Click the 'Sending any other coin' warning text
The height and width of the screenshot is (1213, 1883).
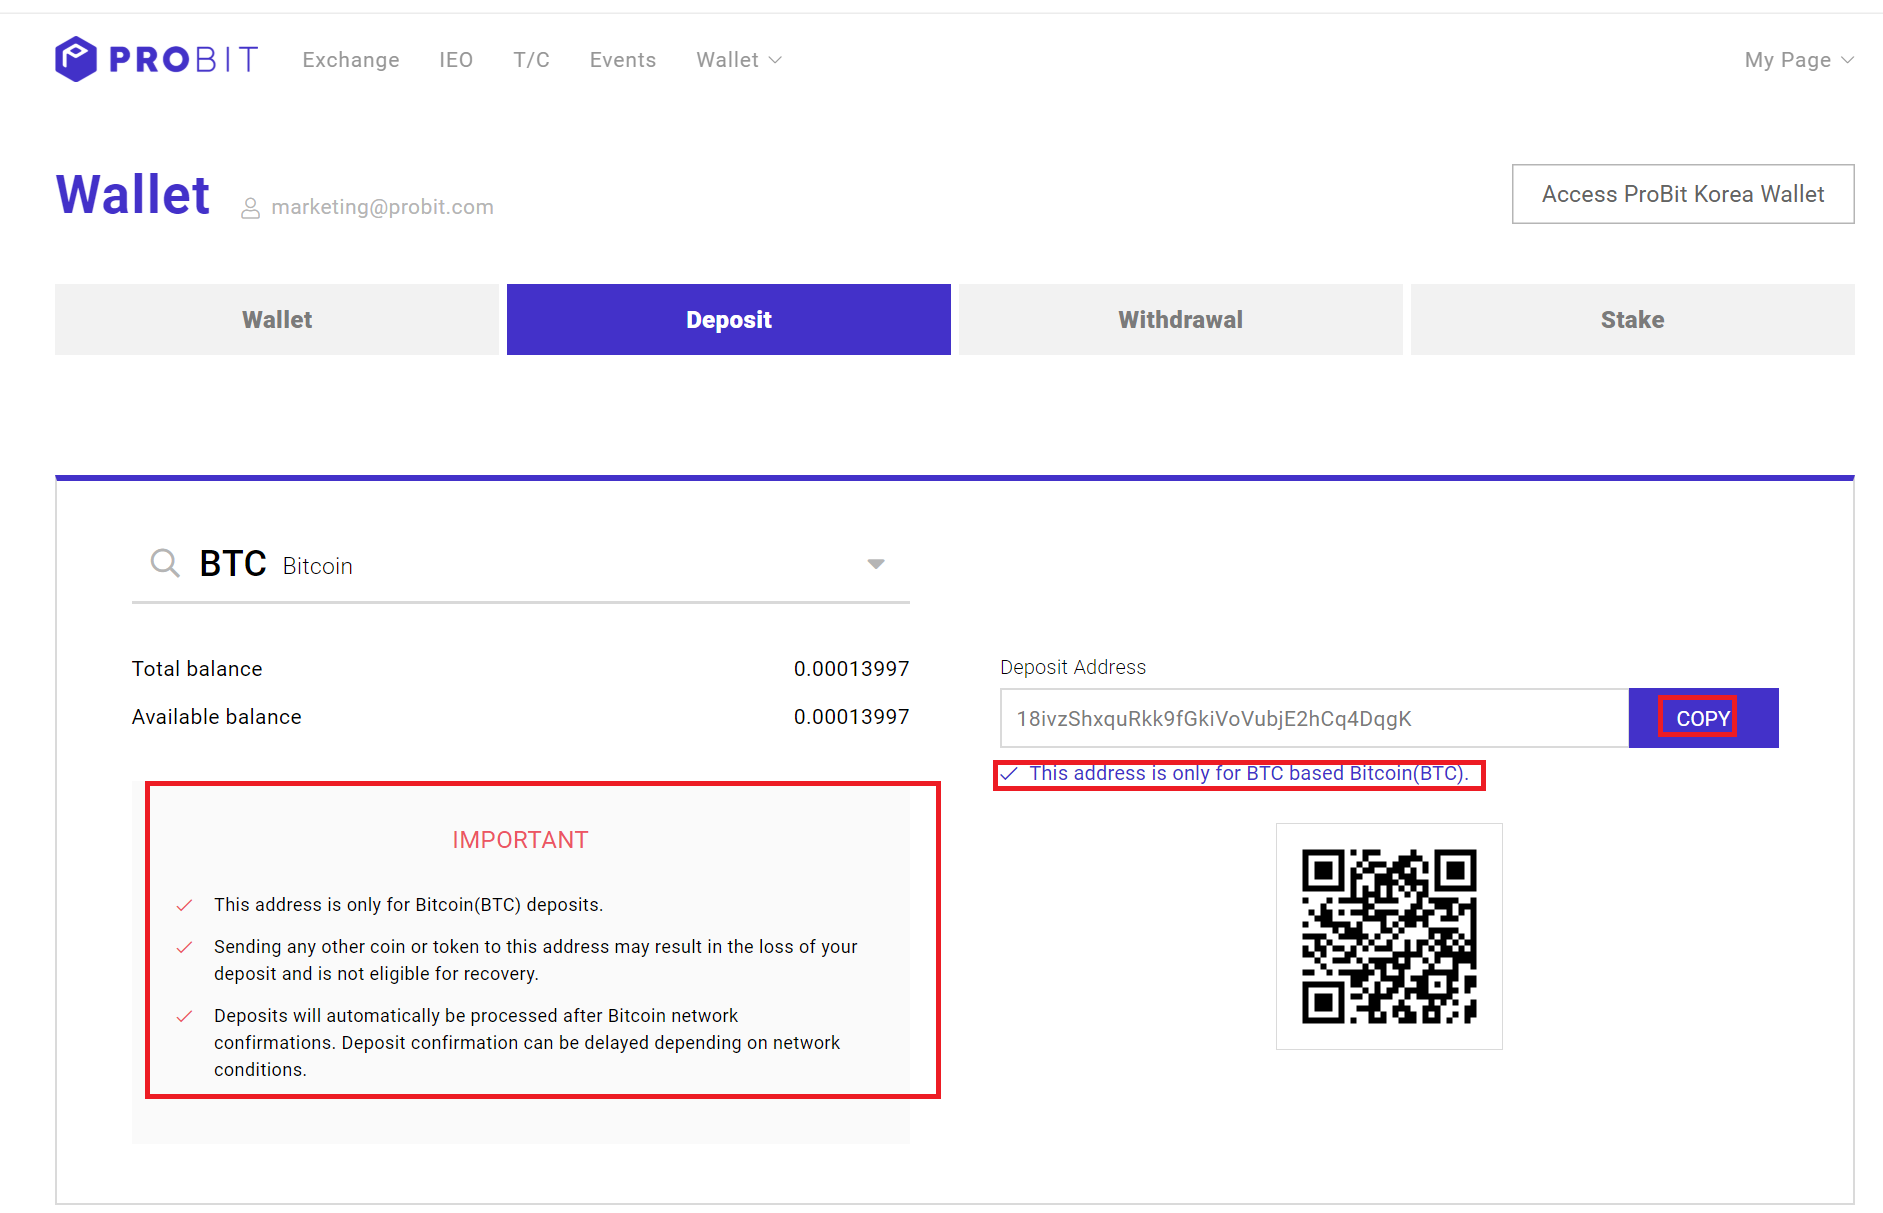pyautogui.click(x=536, y=960)
